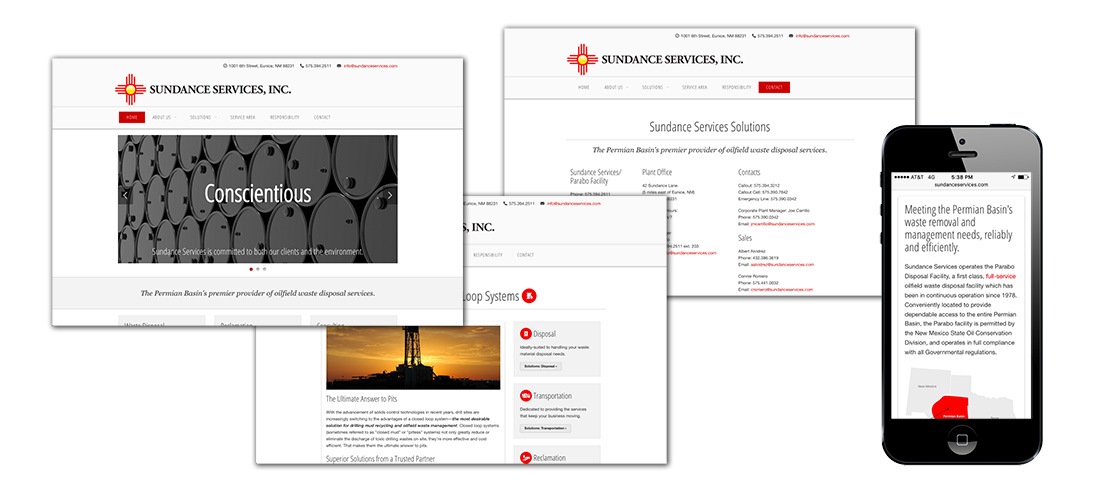Tap the sundanceservices.com address bar on the iPhone

(x=961, y=184)
